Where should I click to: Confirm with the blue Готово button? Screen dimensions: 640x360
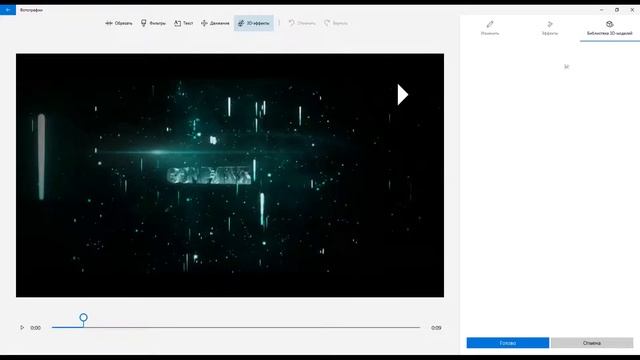coord(508,343)
